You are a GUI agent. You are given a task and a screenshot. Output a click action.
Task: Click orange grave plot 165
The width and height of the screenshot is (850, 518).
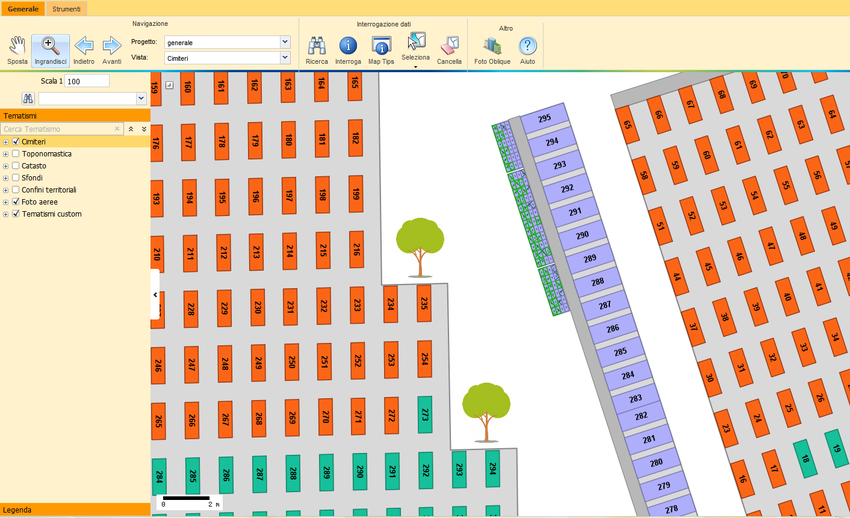coord(355,83)
